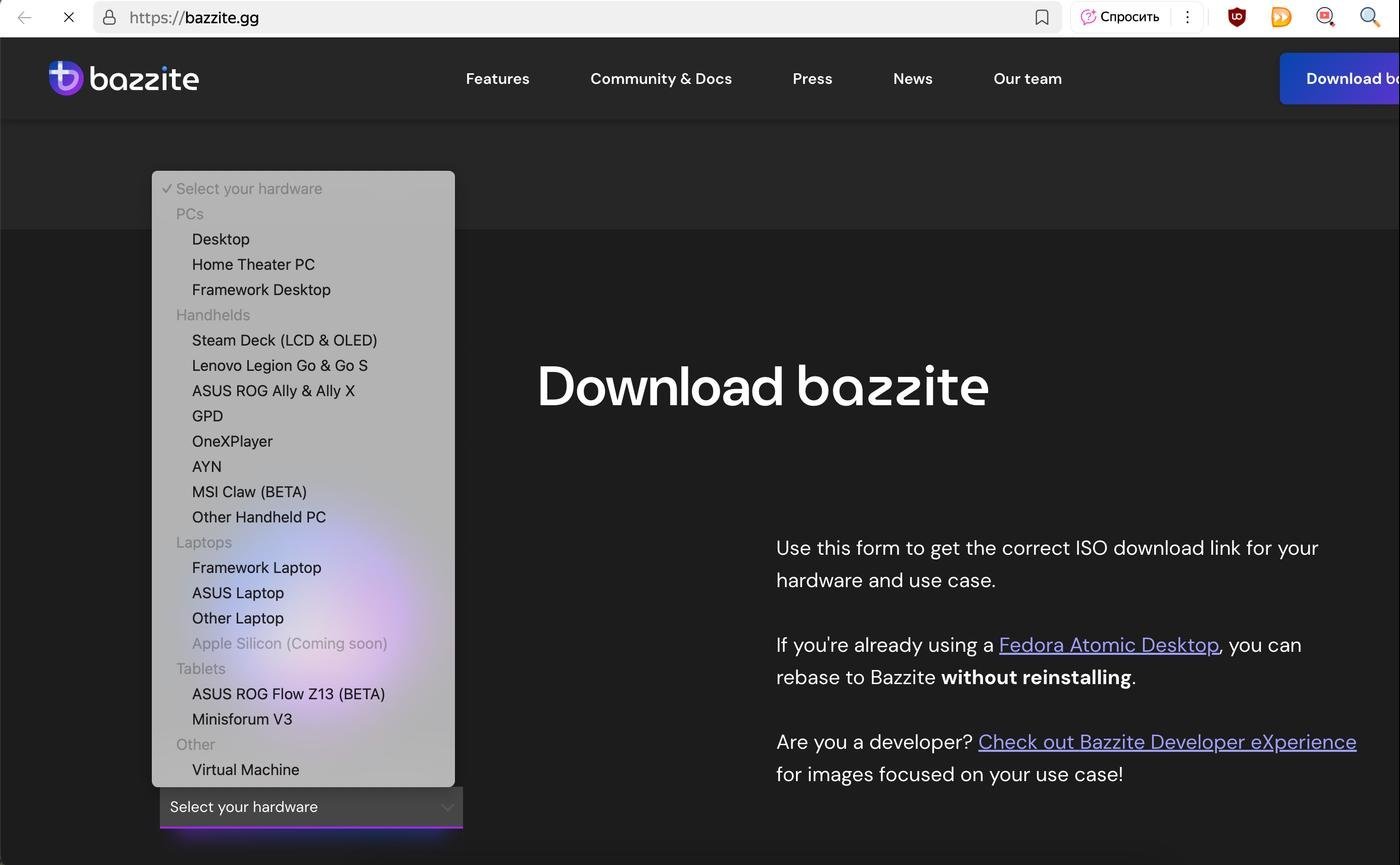1400x865 pixels.
Task: Open the Our team page
Action: pyautogui.click(x=1027, y=79)
